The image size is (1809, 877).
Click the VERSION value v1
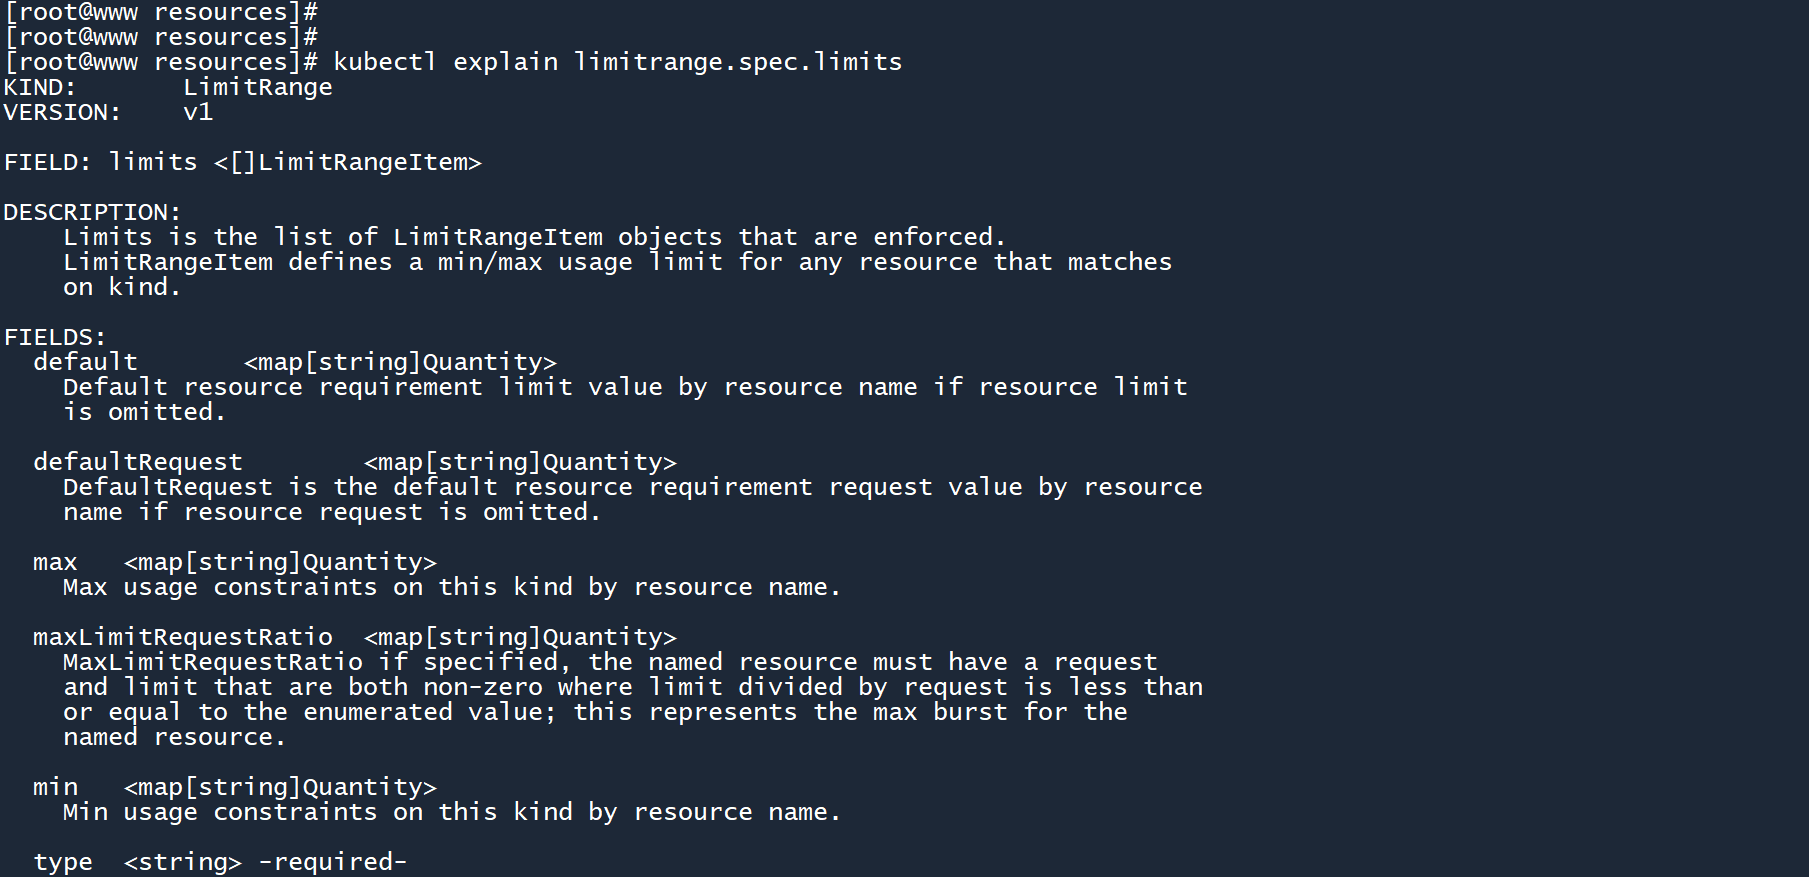point(198,112)
